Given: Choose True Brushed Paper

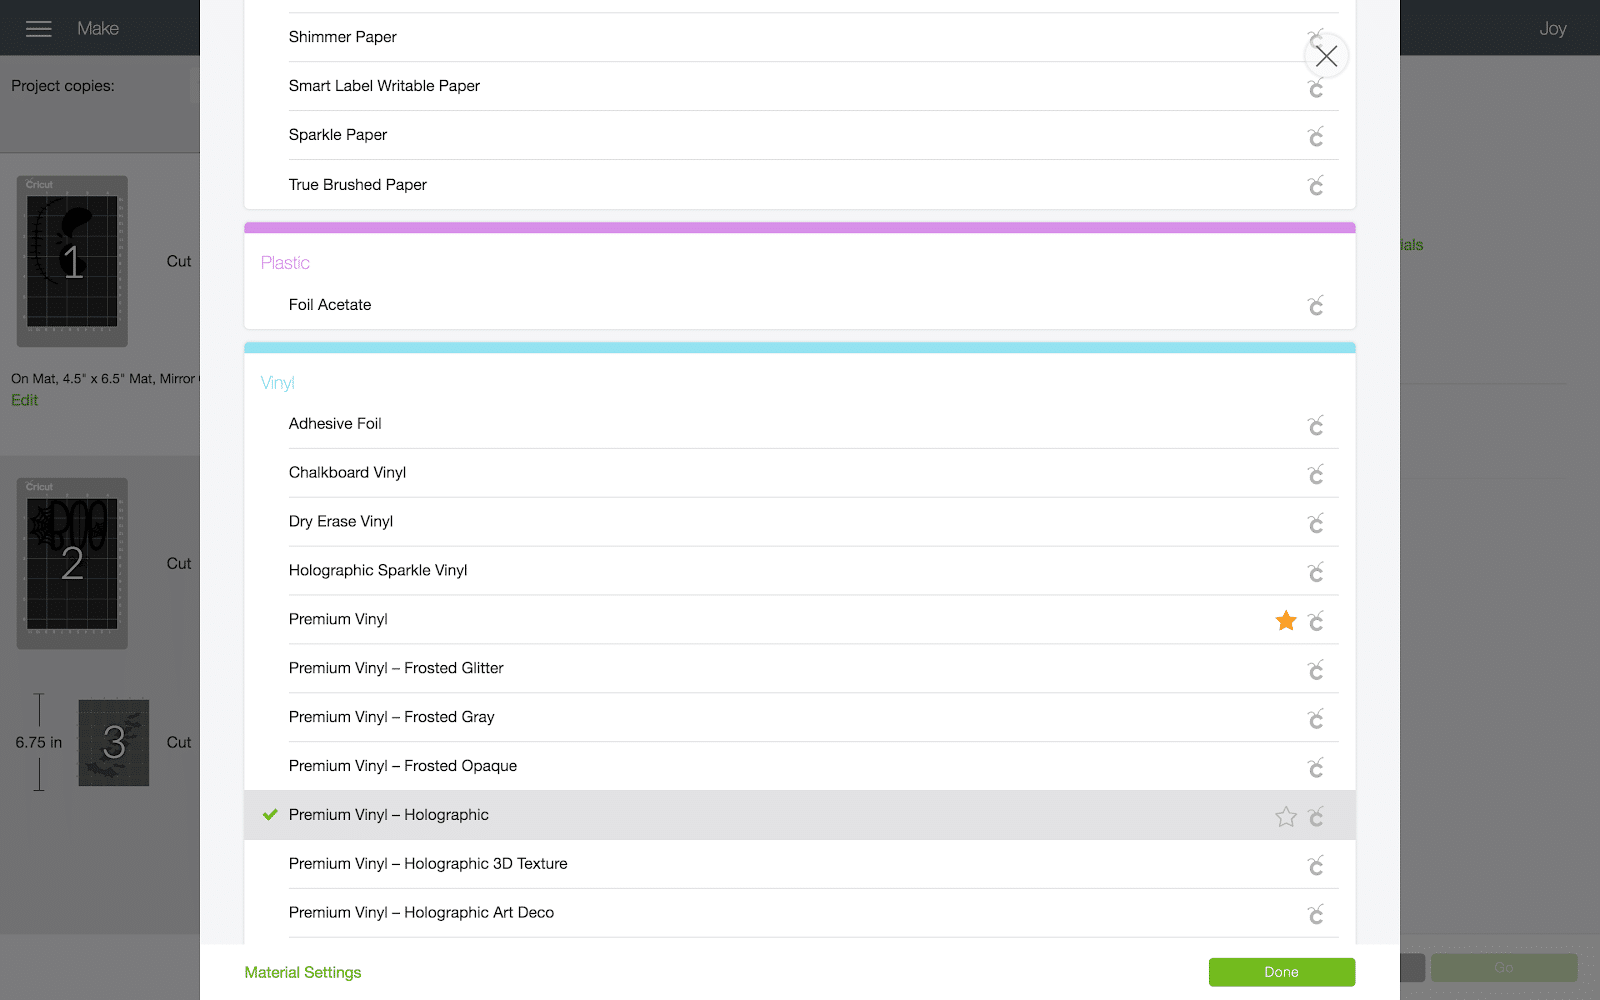Looking at the screenshot, I should [x=800, y=185].
